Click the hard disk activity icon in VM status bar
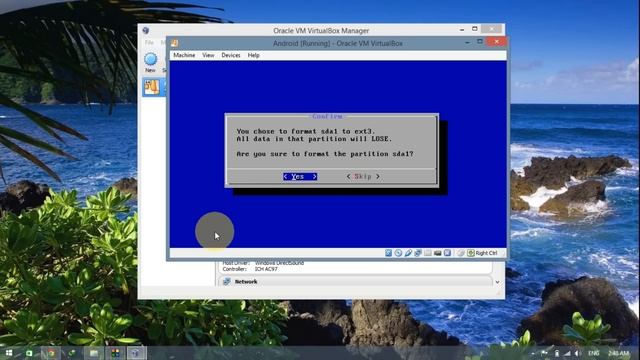Screen dimensions: 640x360 [x=388, y=253]
